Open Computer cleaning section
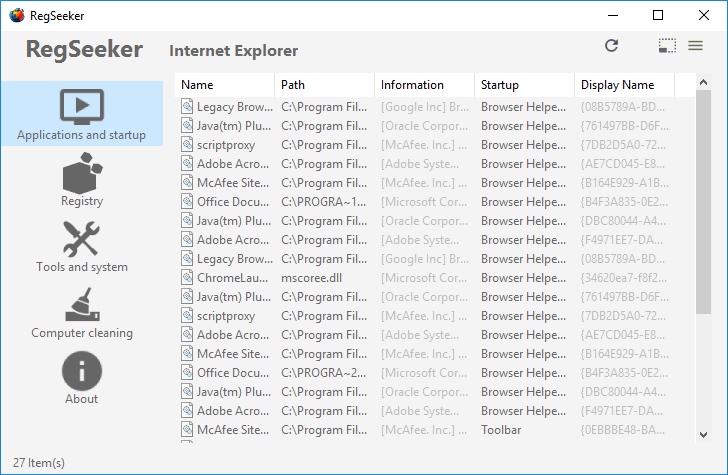Screen dimensions: 728x475 tap(82, 313)
